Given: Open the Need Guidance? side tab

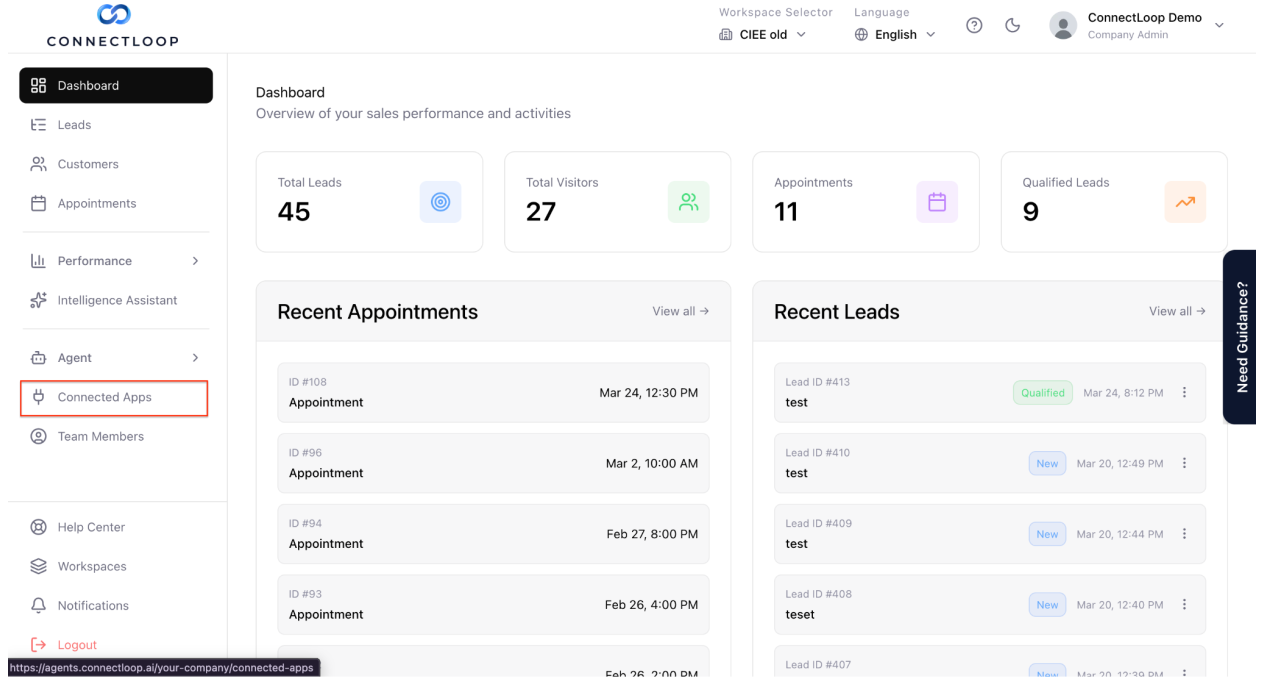Looking at the screenshot, I should point(1241,337).
